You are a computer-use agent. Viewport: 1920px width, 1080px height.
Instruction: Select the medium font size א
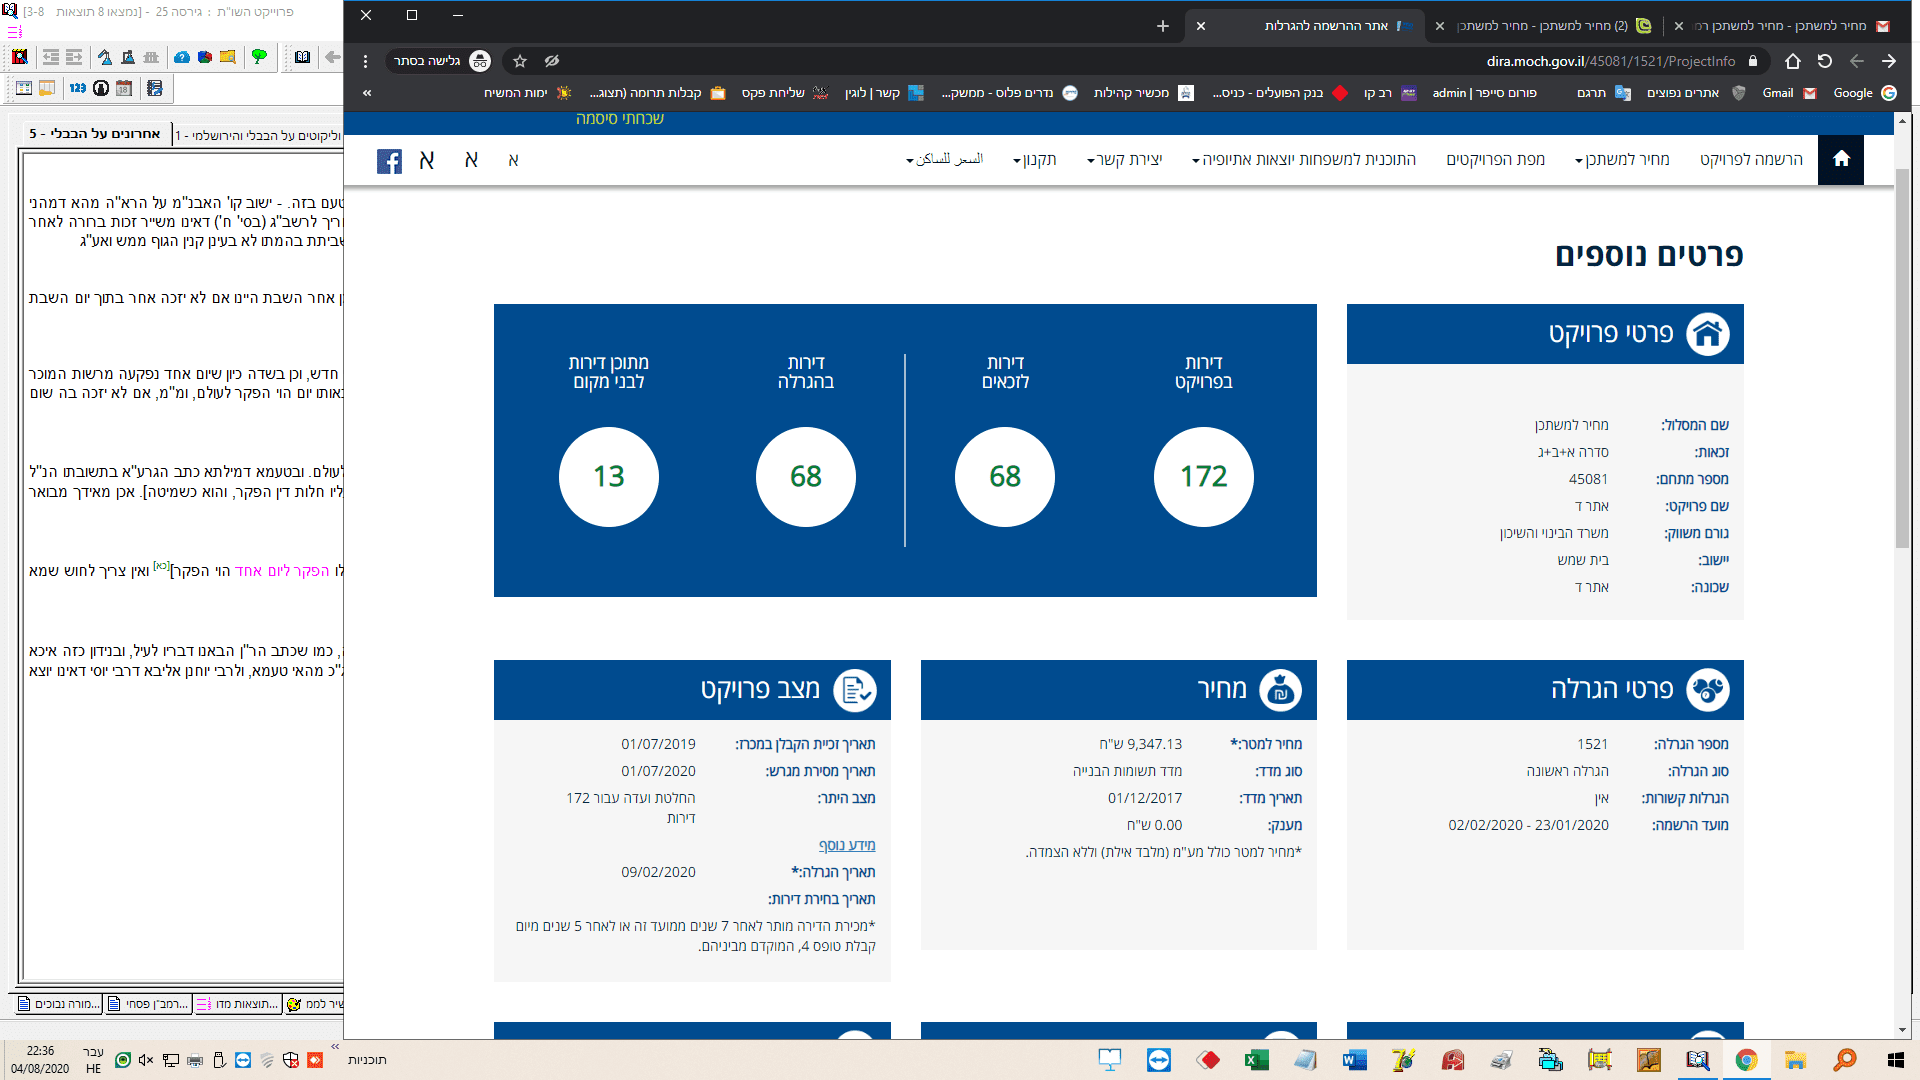pyautogui.click(x=471, y=160)
